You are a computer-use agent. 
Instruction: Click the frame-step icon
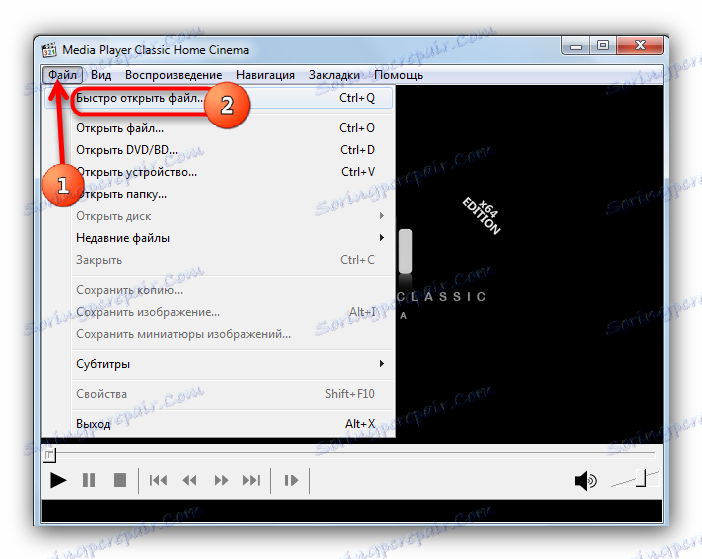(x=291, y=481)
